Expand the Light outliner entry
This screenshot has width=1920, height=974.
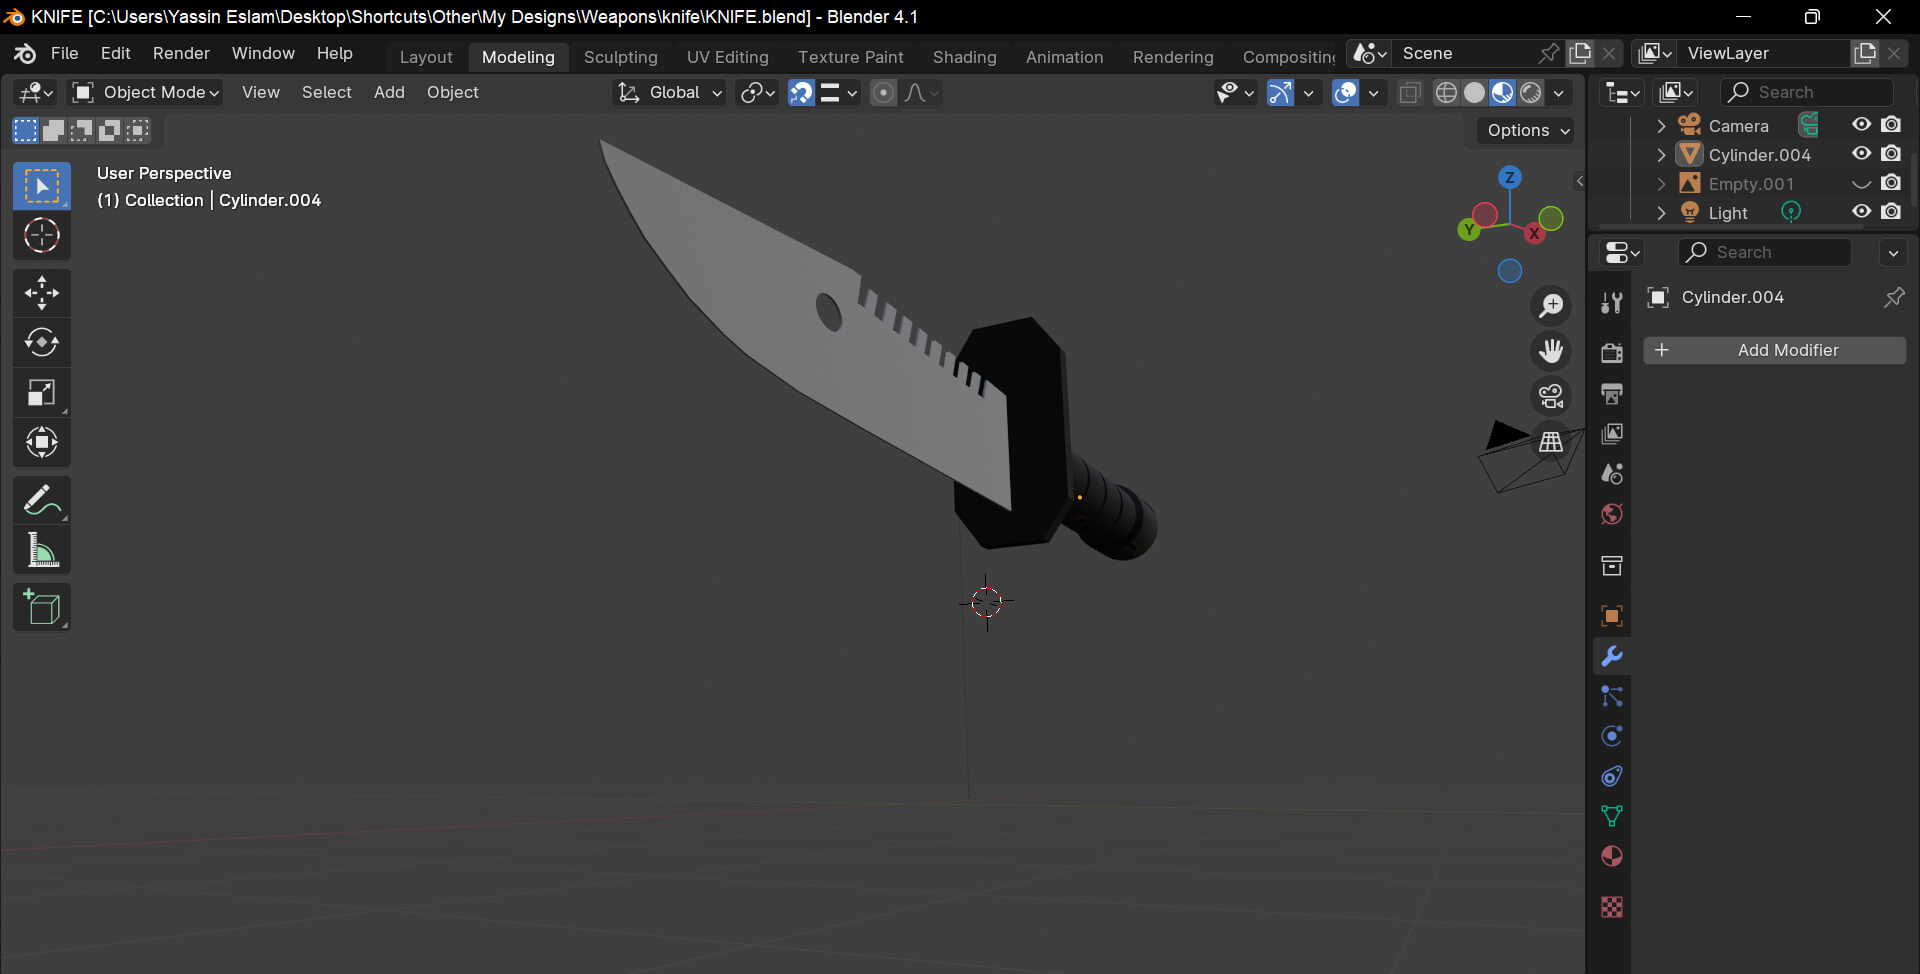coord(1661,213)
